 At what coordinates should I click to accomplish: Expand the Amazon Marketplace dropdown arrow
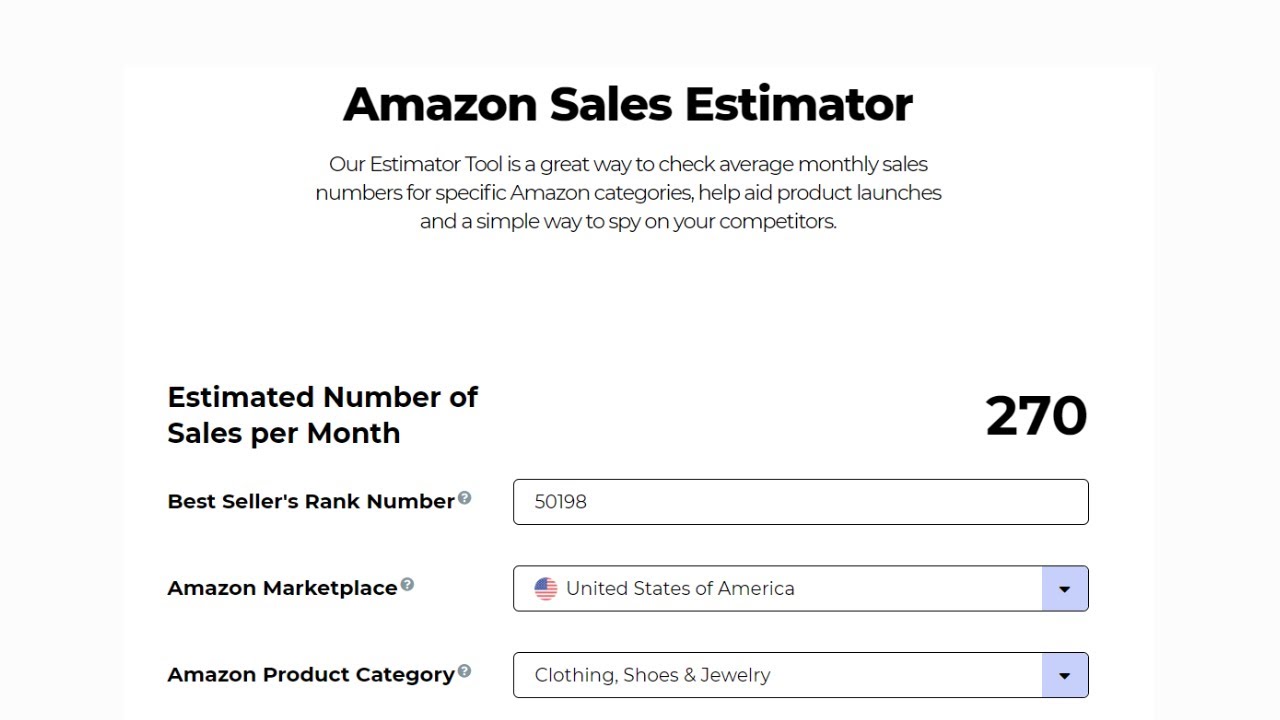pyautogui.click(x=1064, y=589)
